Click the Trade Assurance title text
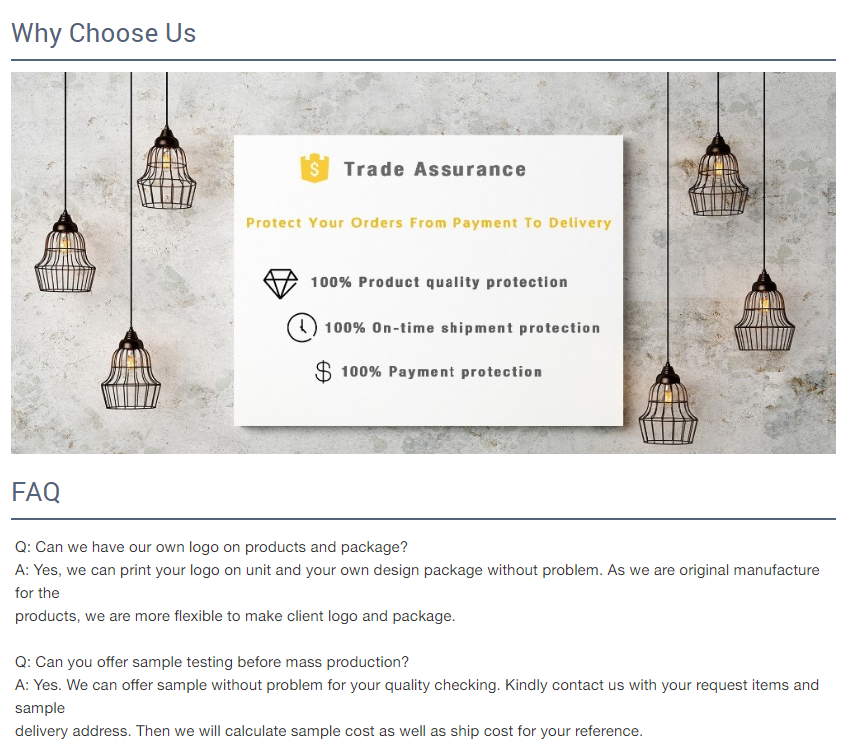 tap(435, 169)
